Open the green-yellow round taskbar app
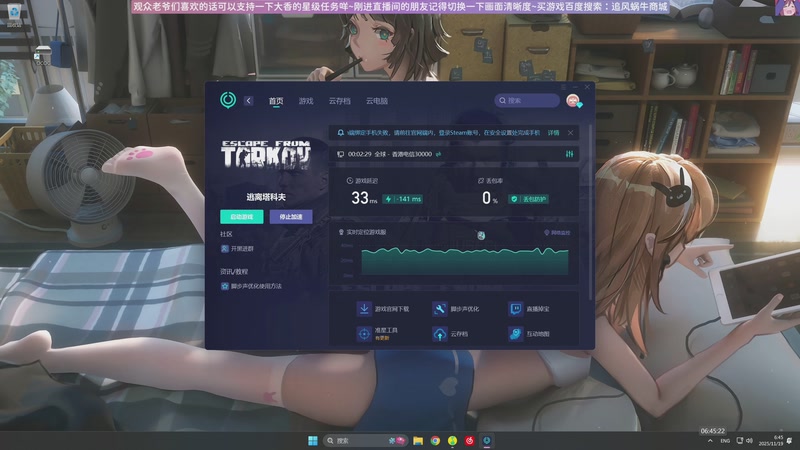 (x=453, y=440)
